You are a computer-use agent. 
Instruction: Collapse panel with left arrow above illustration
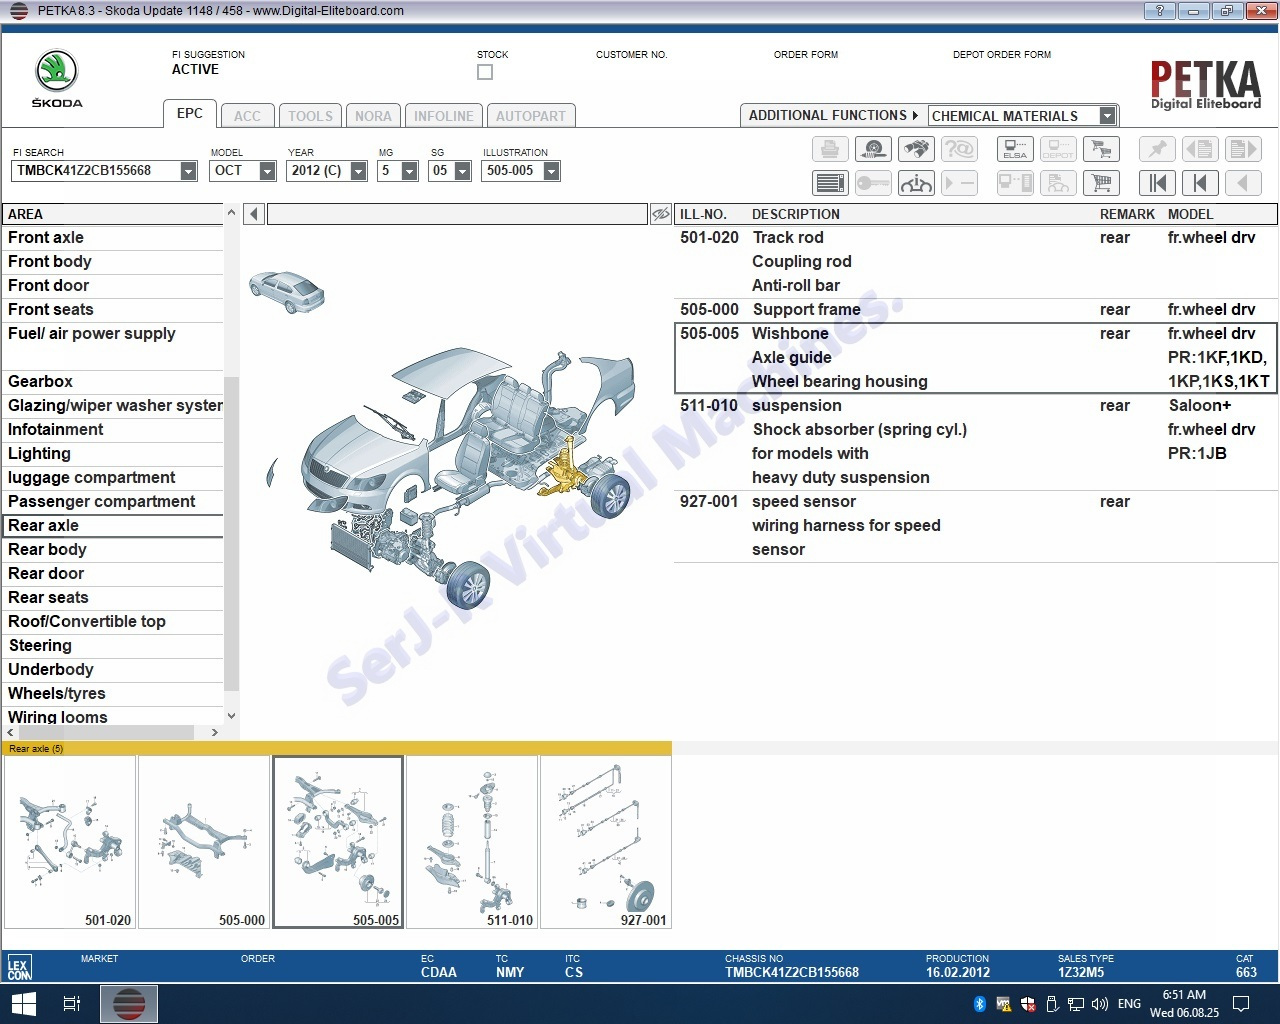pyautogui.click(x=254, y=214)
